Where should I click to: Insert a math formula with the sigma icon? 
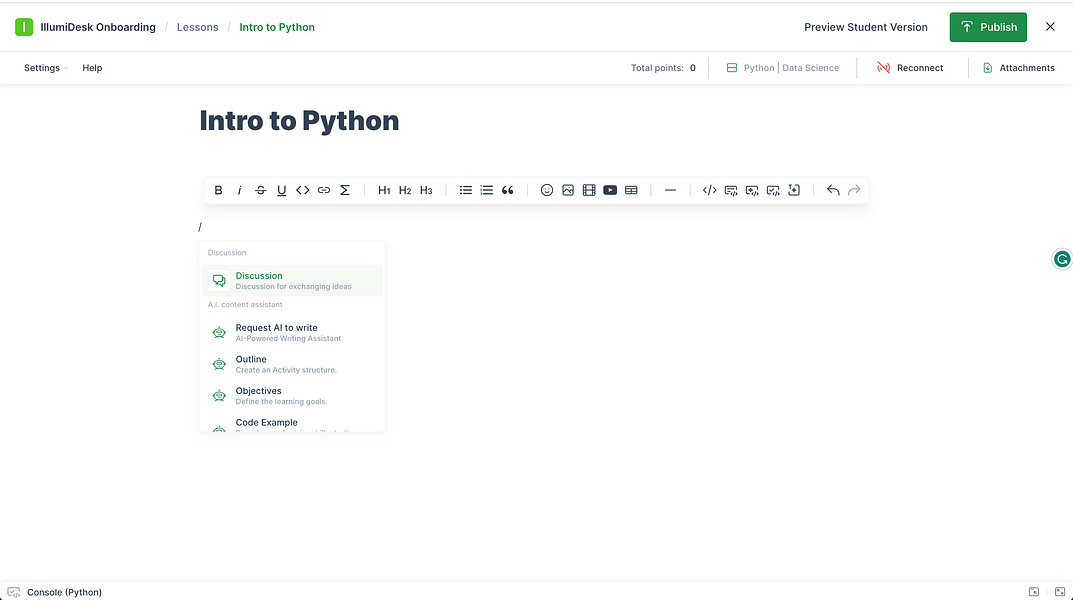(345, 190)
